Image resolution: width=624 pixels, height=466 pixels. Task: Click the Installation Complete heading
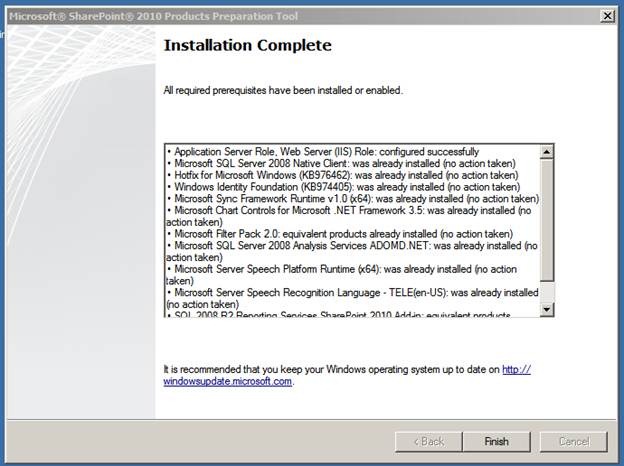coord(248,45)
